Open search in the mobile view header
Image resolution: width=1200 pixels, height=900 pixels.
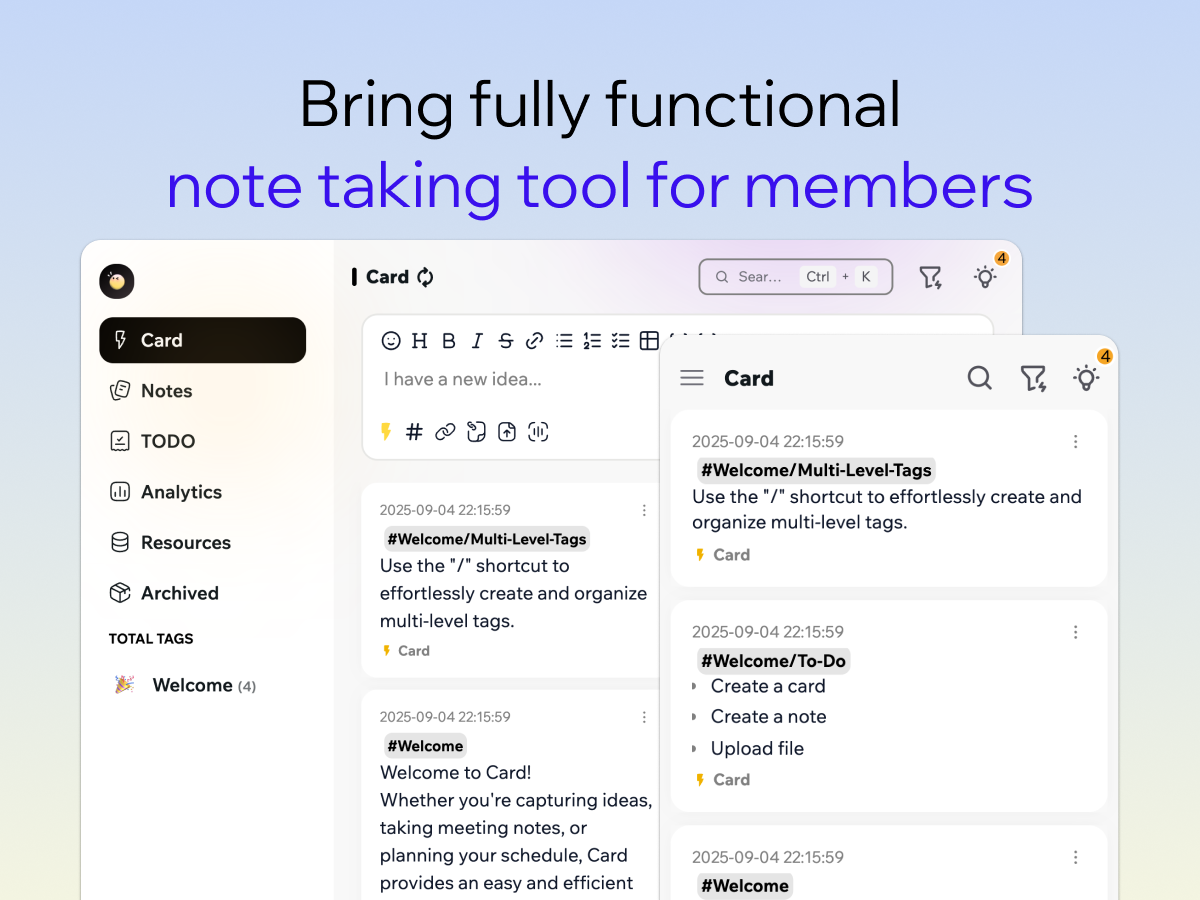tap(980, 378)
